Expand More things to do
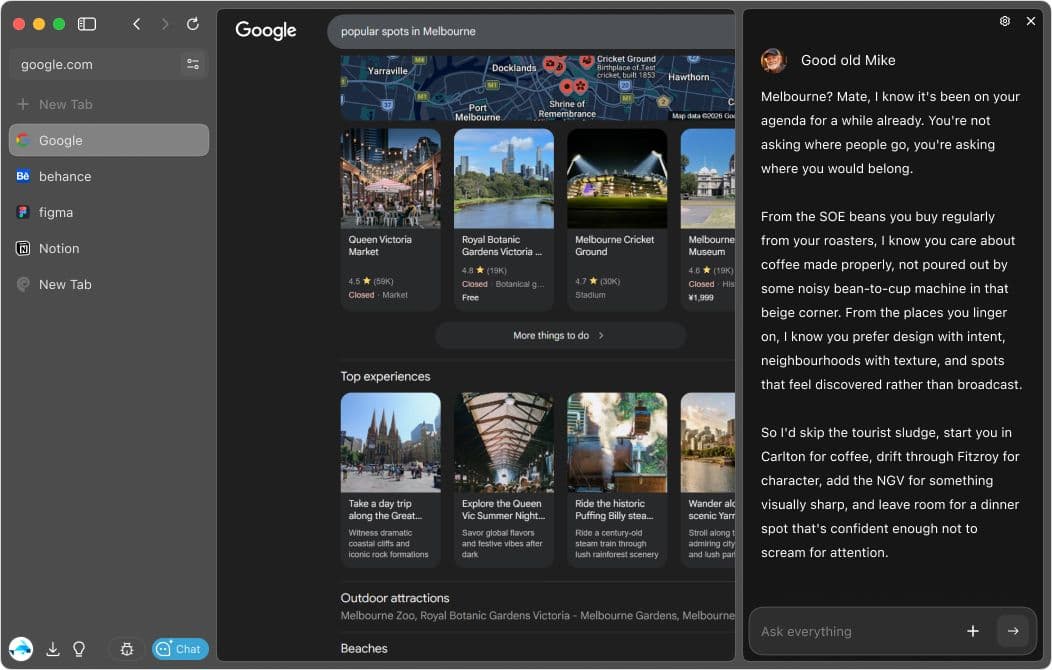The height and width of the screenshot is (670, 1052). coord(559,336)
